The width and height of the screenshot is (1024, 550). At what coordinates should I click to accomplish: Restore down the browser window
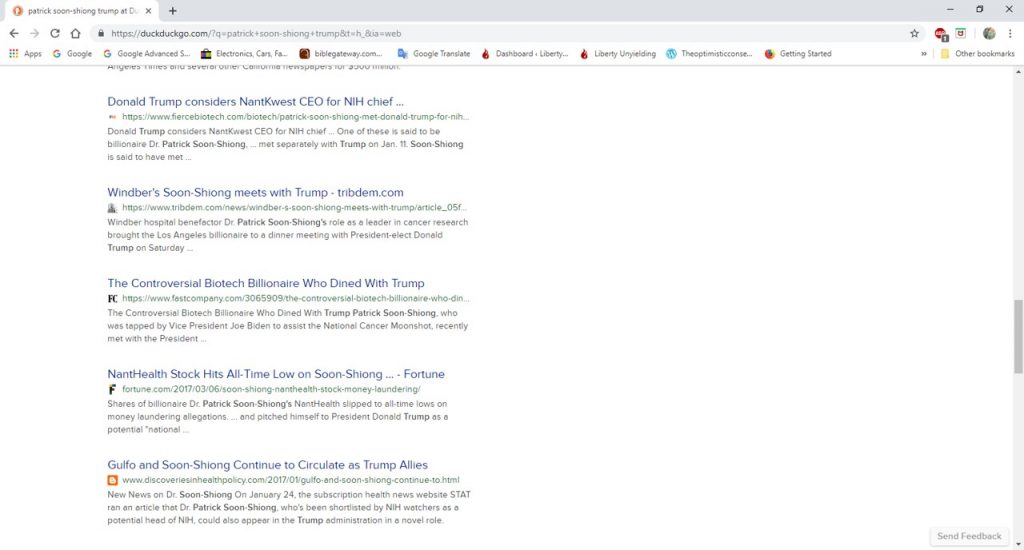point(980,9)
